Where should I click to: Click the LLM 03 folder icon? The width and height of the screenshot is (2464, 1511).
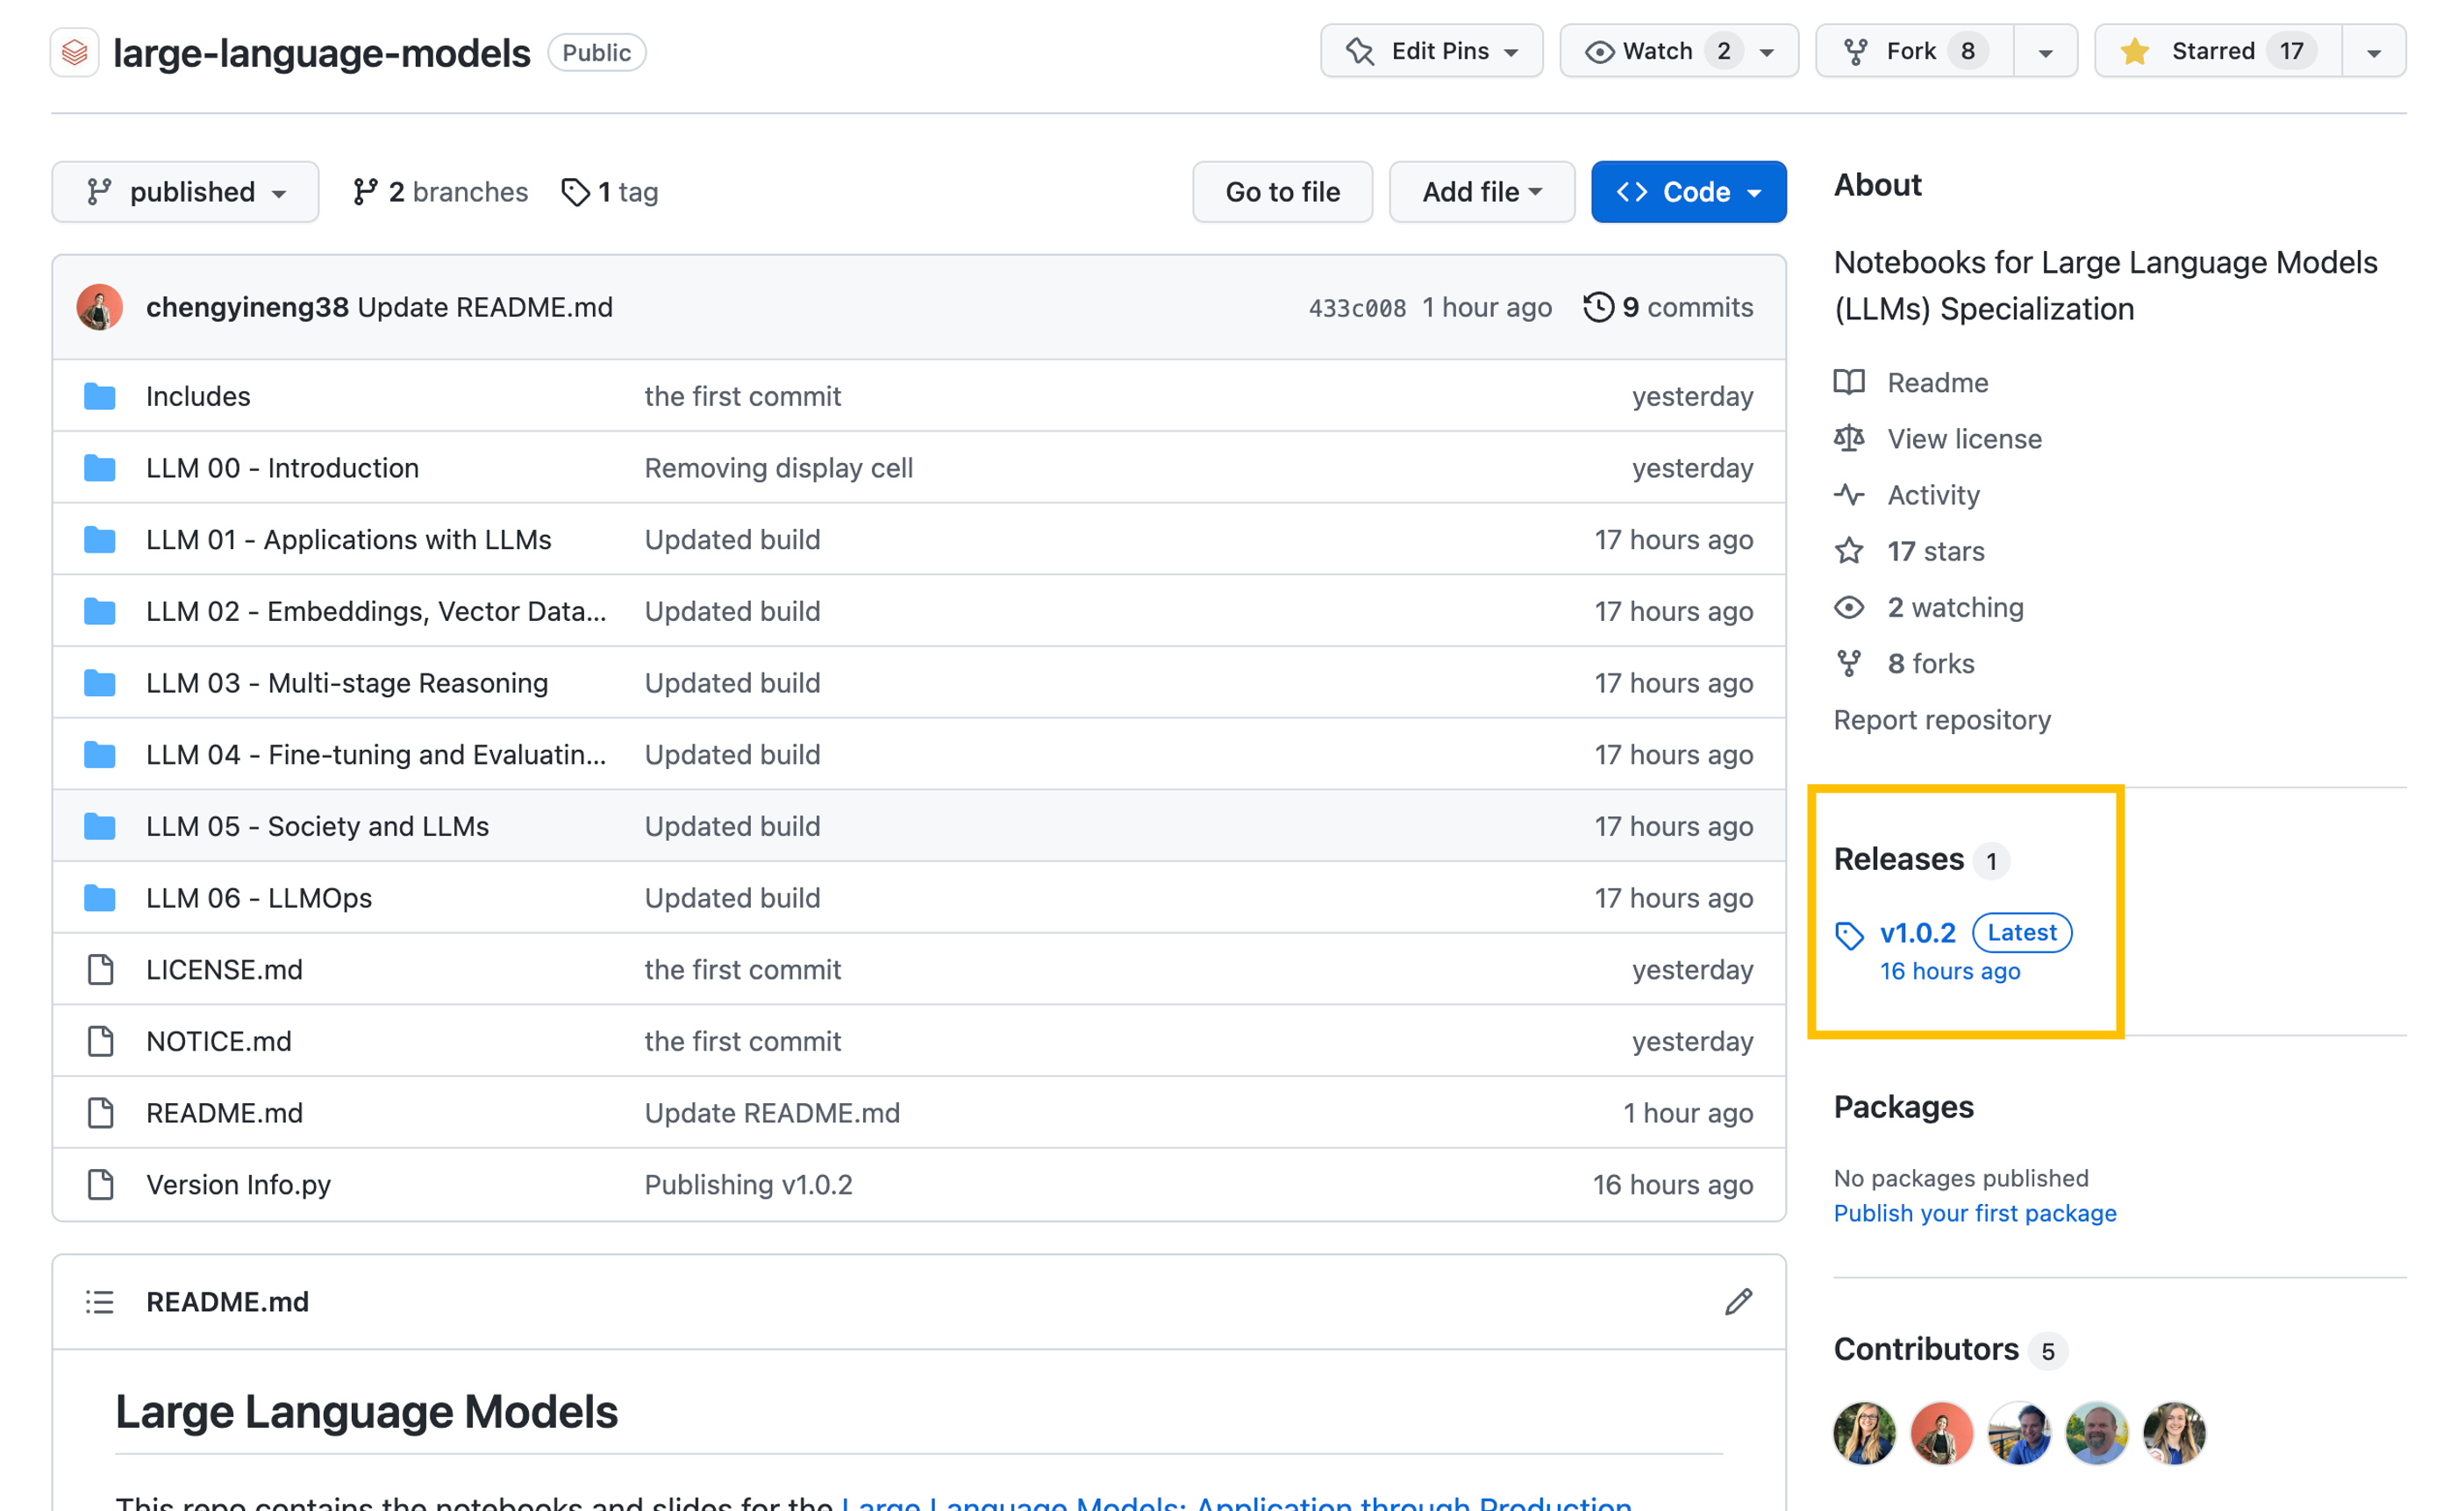pos(99,683)
